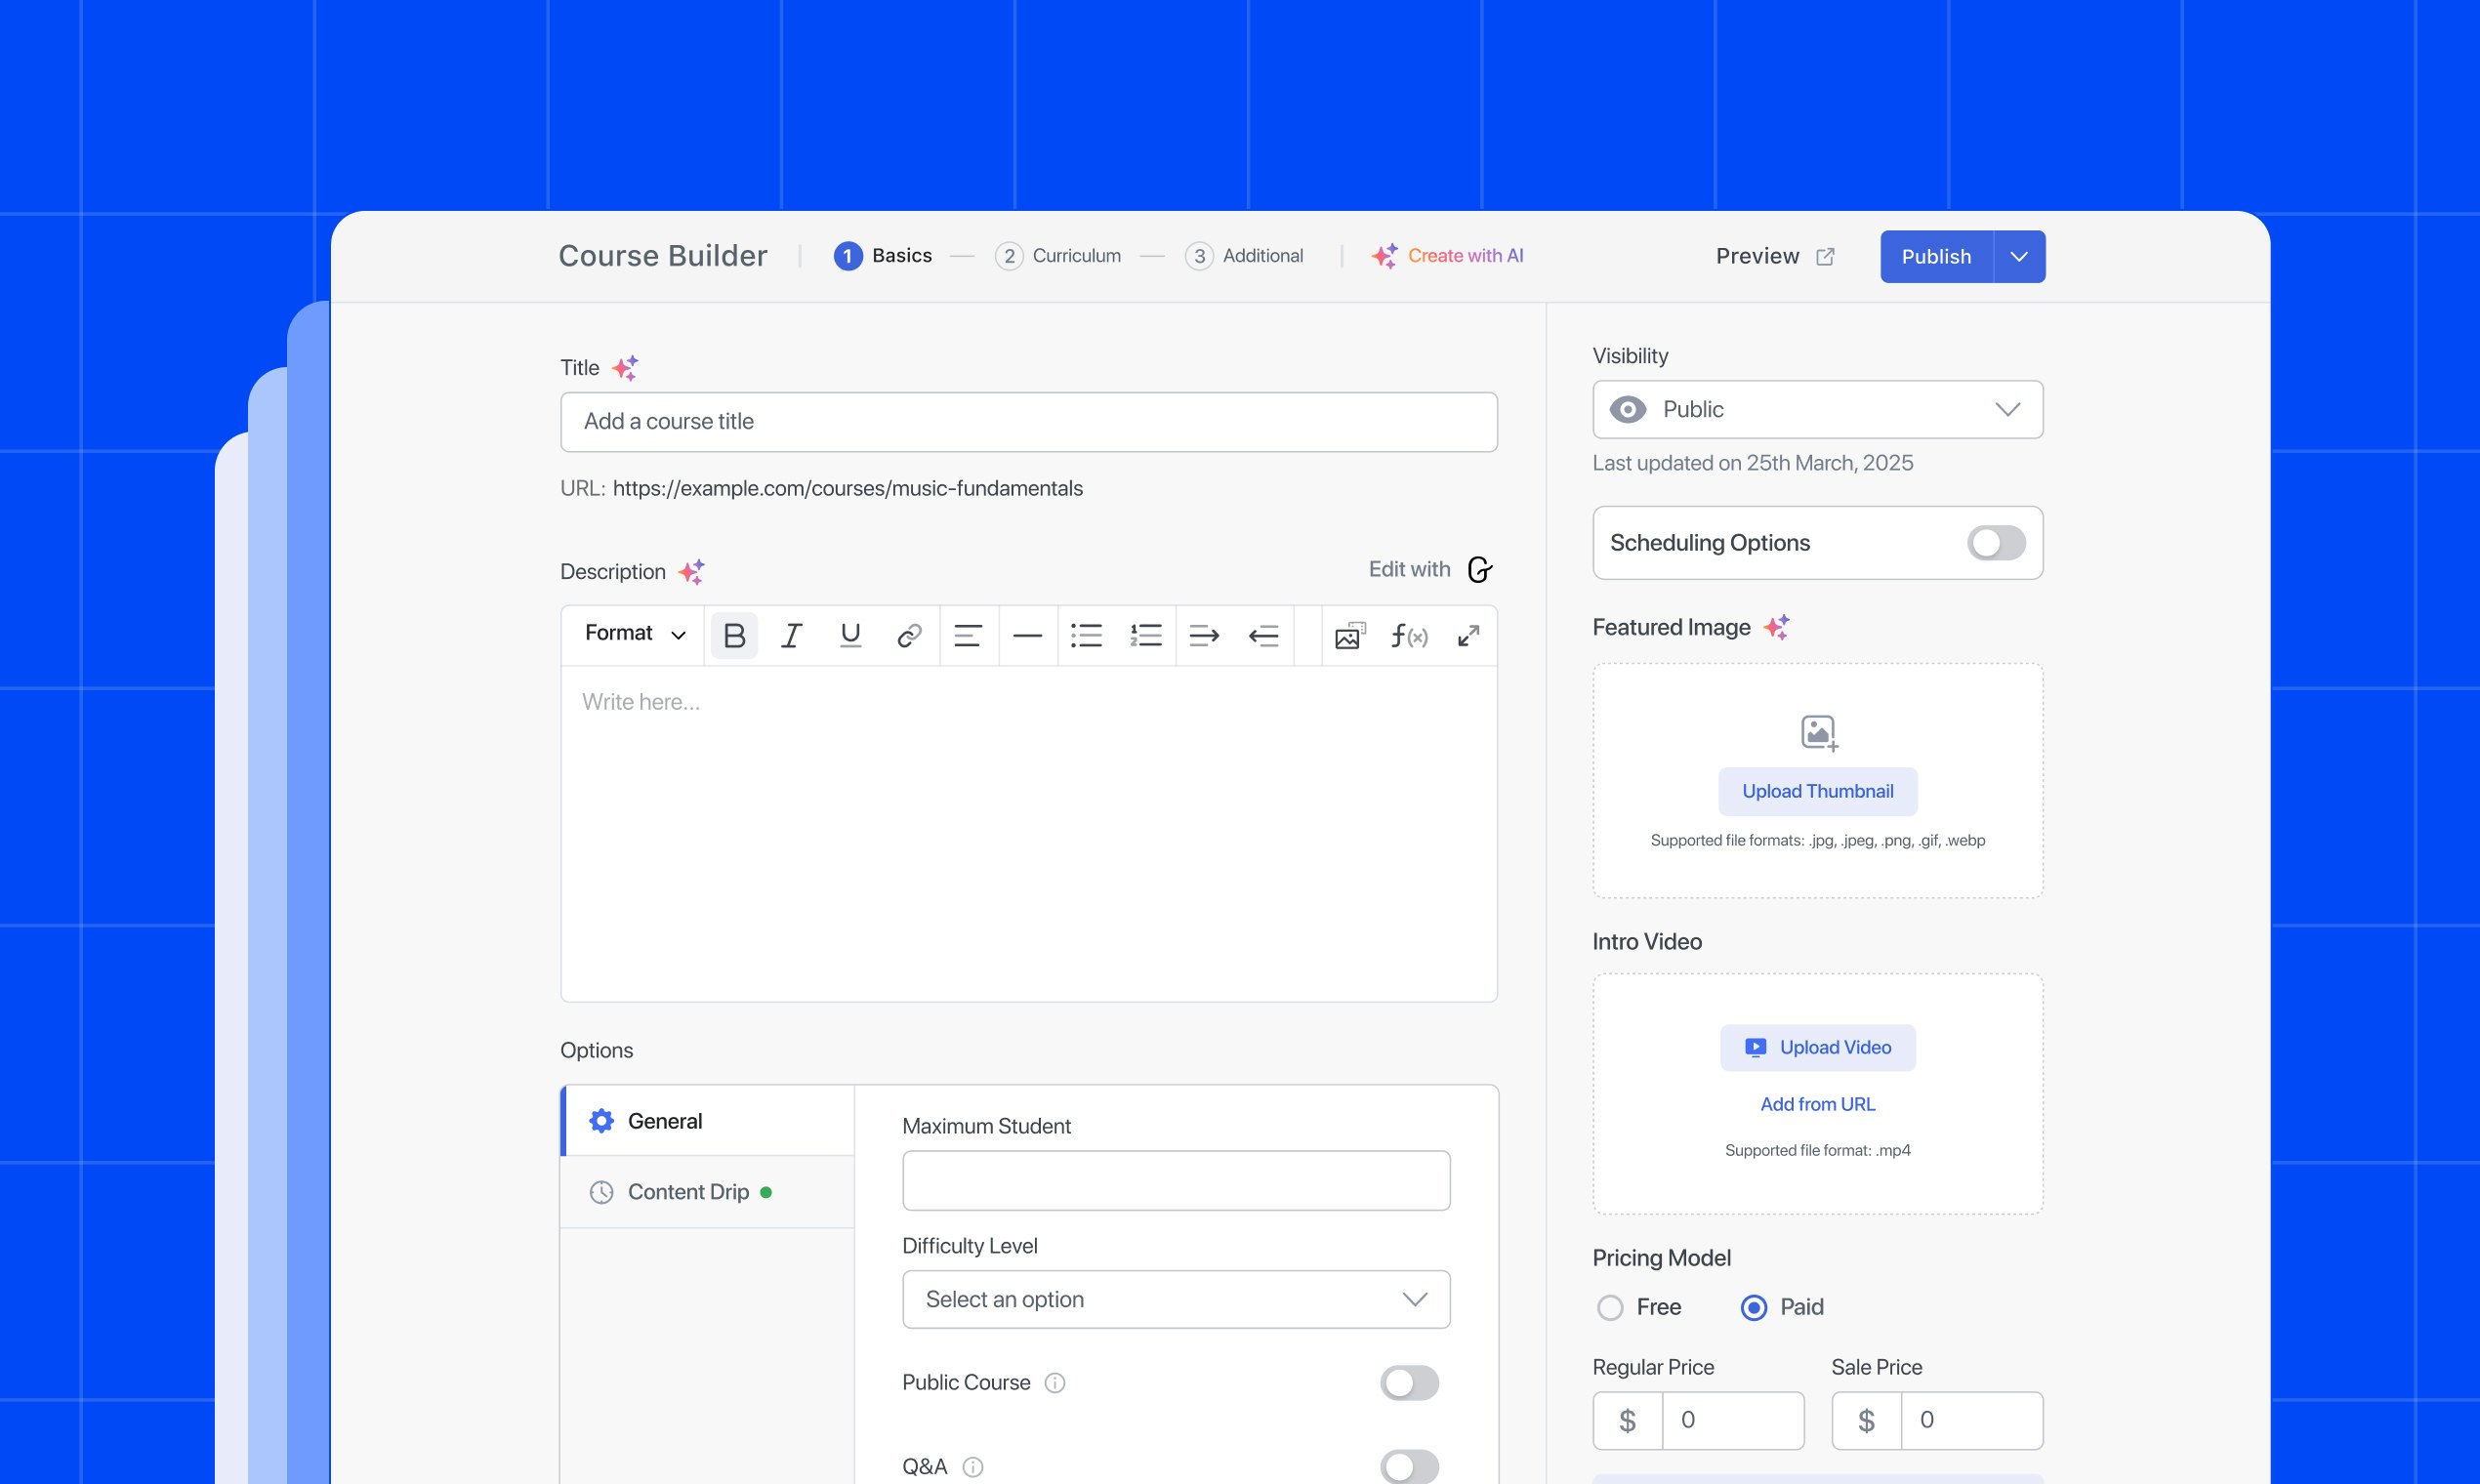
Task: Go to Curriculum step
Action: tap(1058, 256)
